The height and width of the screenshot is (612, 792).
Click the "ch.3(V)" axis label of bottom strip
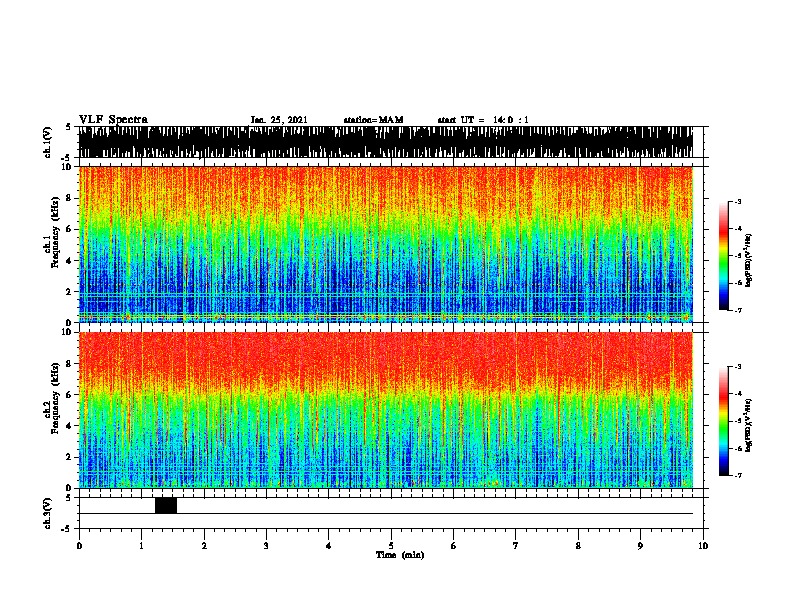pos(47,514)
